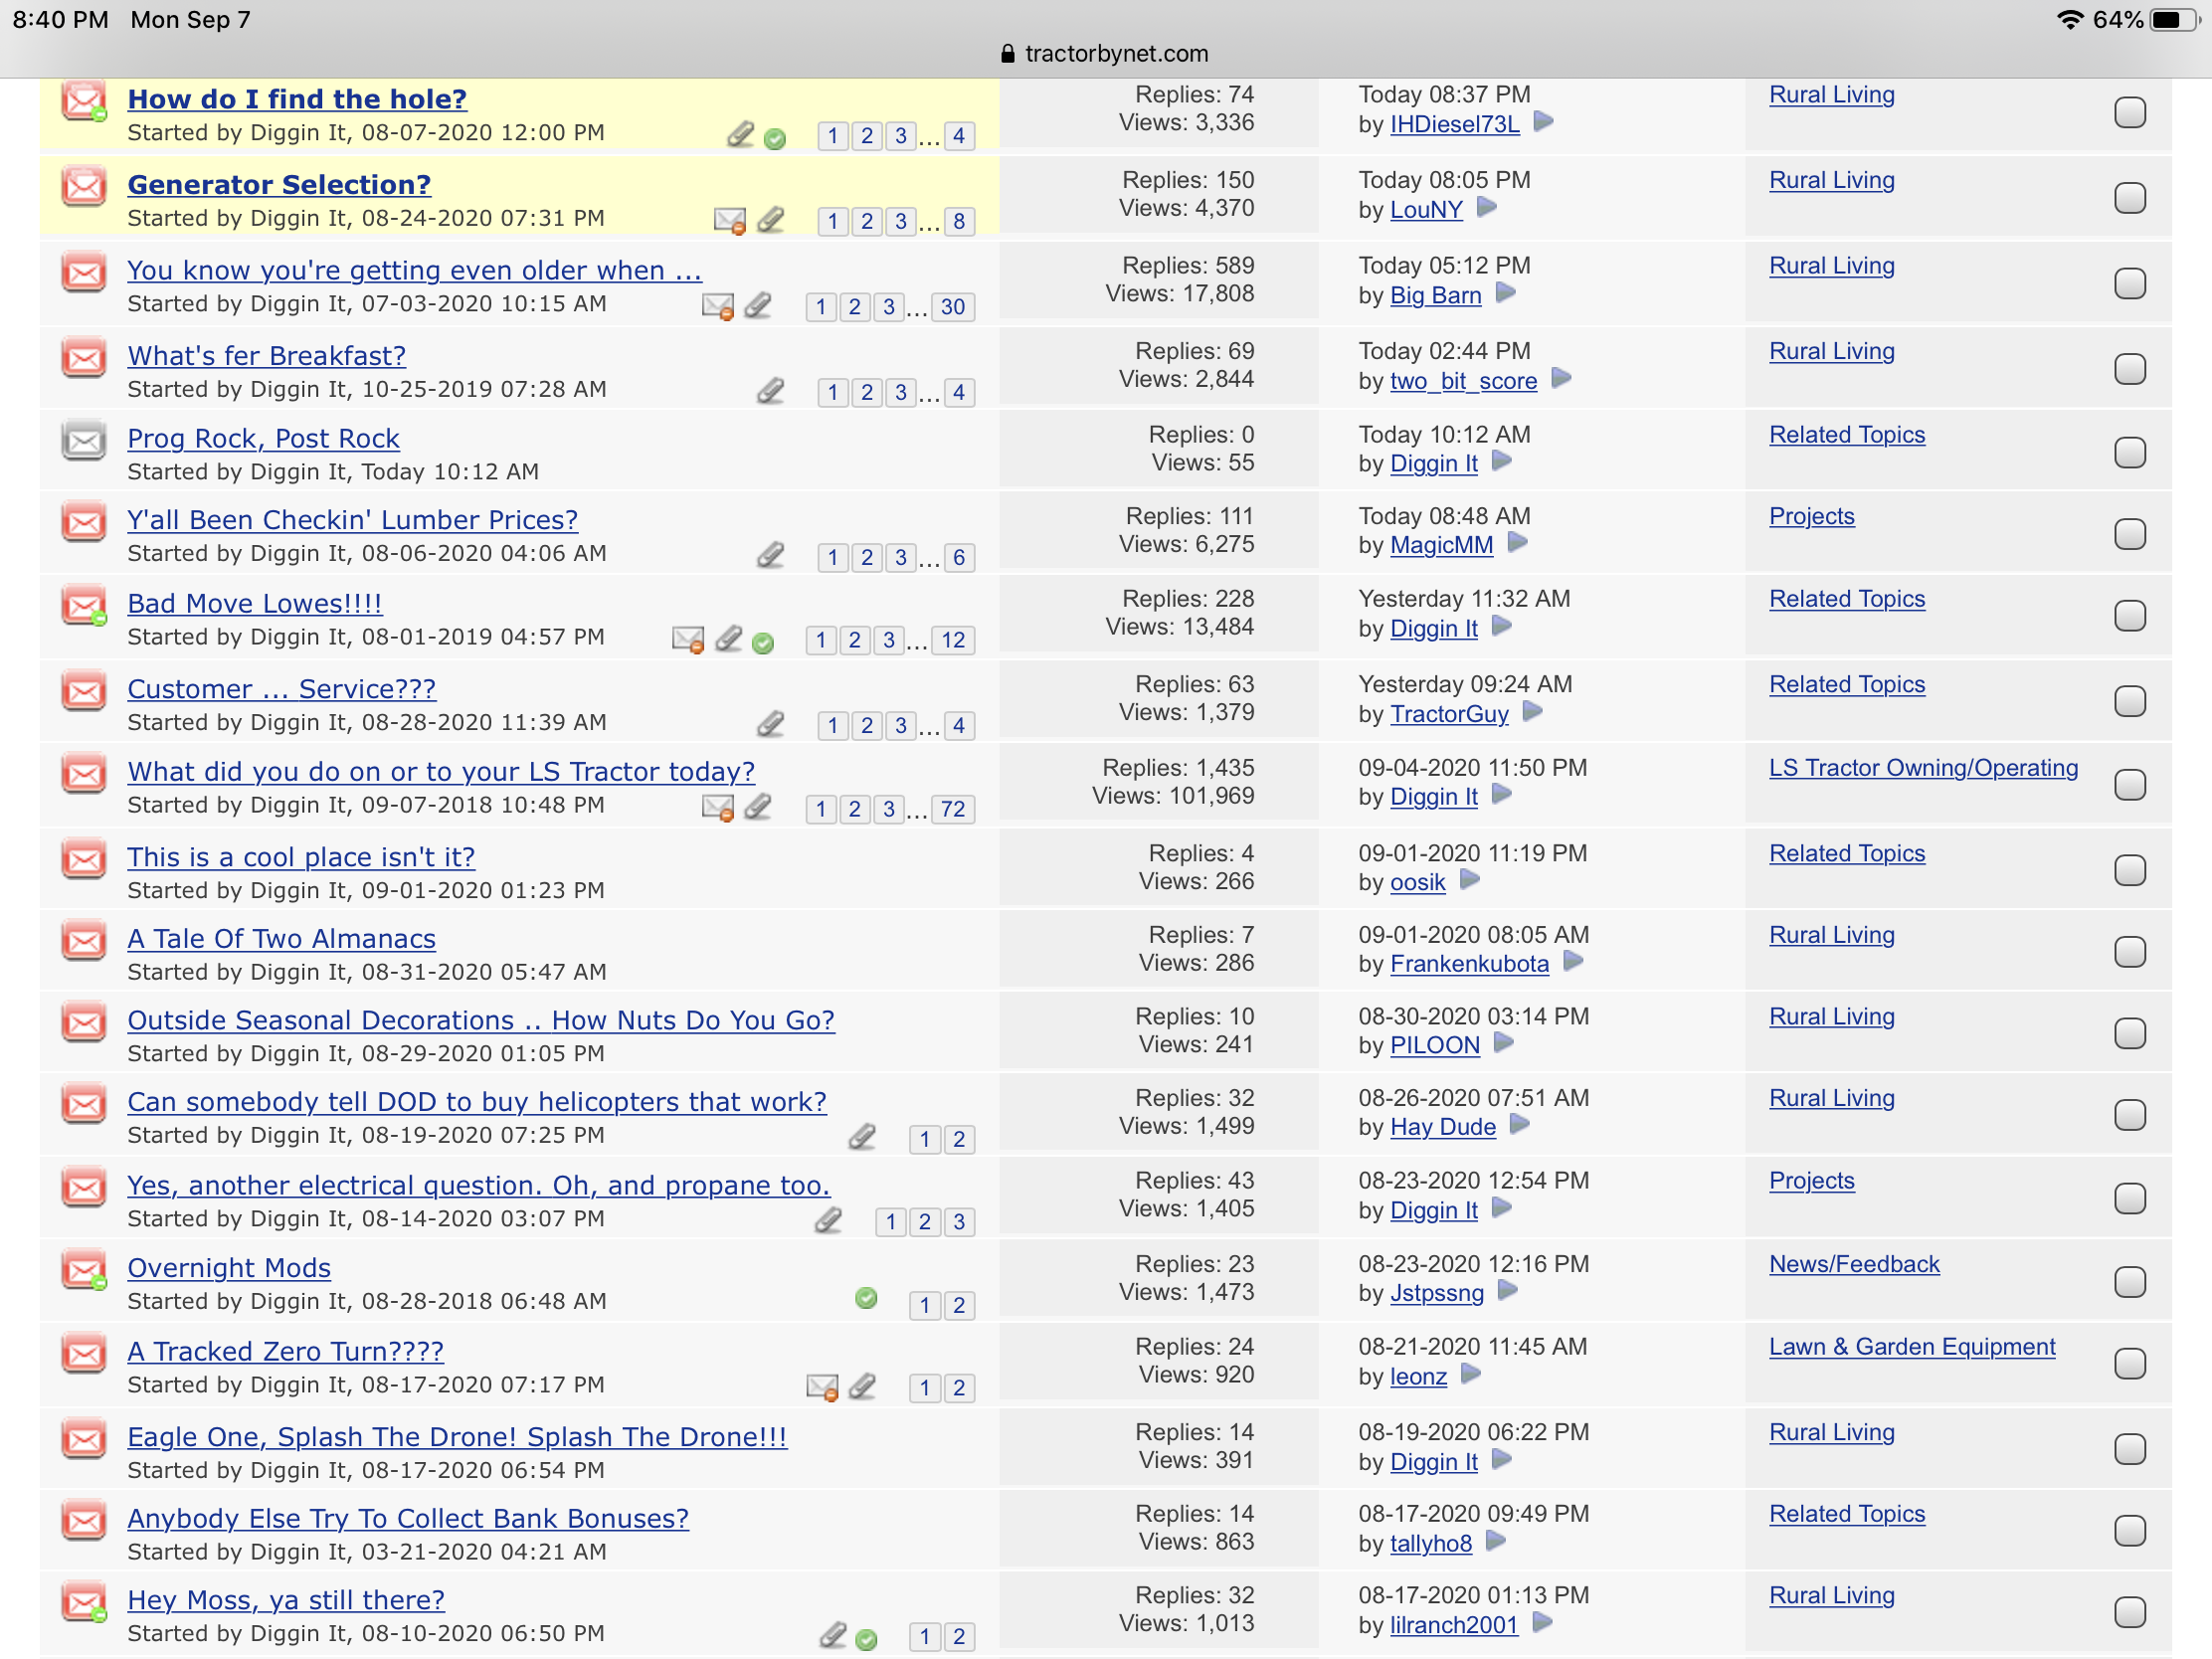Screen dimensions: 2212x1659
Task: Click paperclip attachment icon in What's fer Breakfast row
Action: [x=770, y=391]
